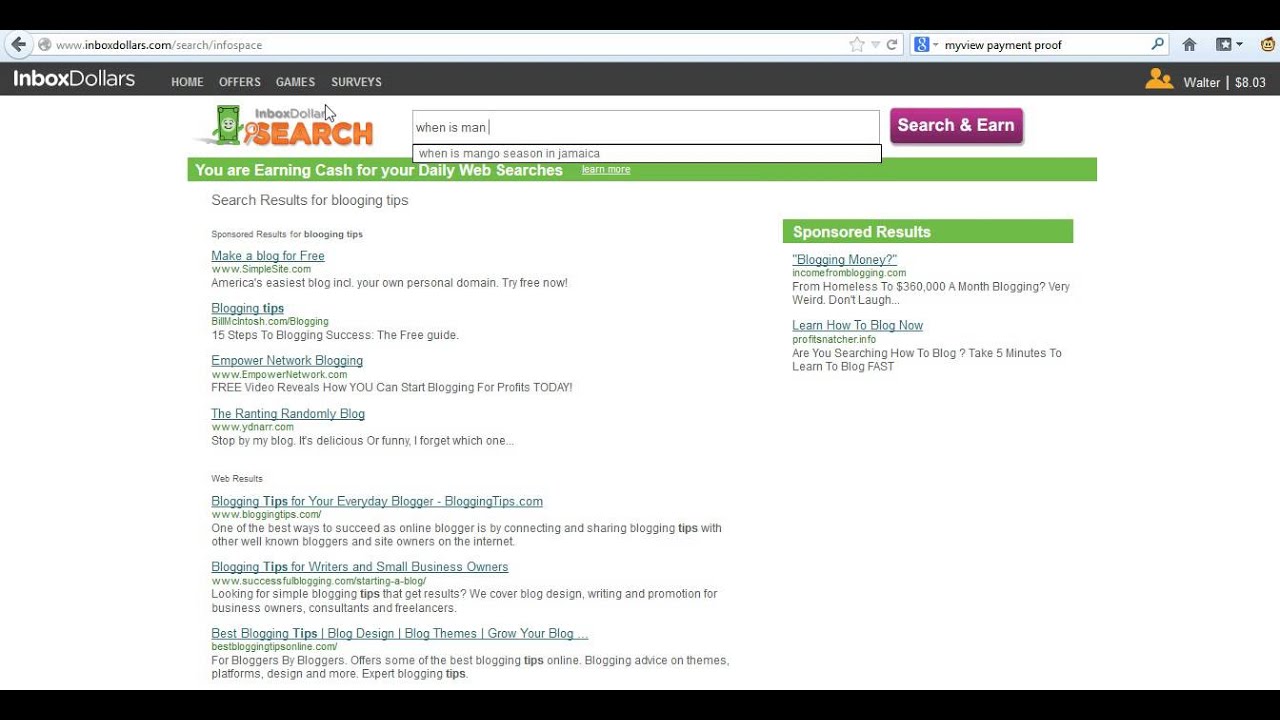The image size is (1280, 720).
Task: Open the GAMES menu item
Action: (295, 82)
